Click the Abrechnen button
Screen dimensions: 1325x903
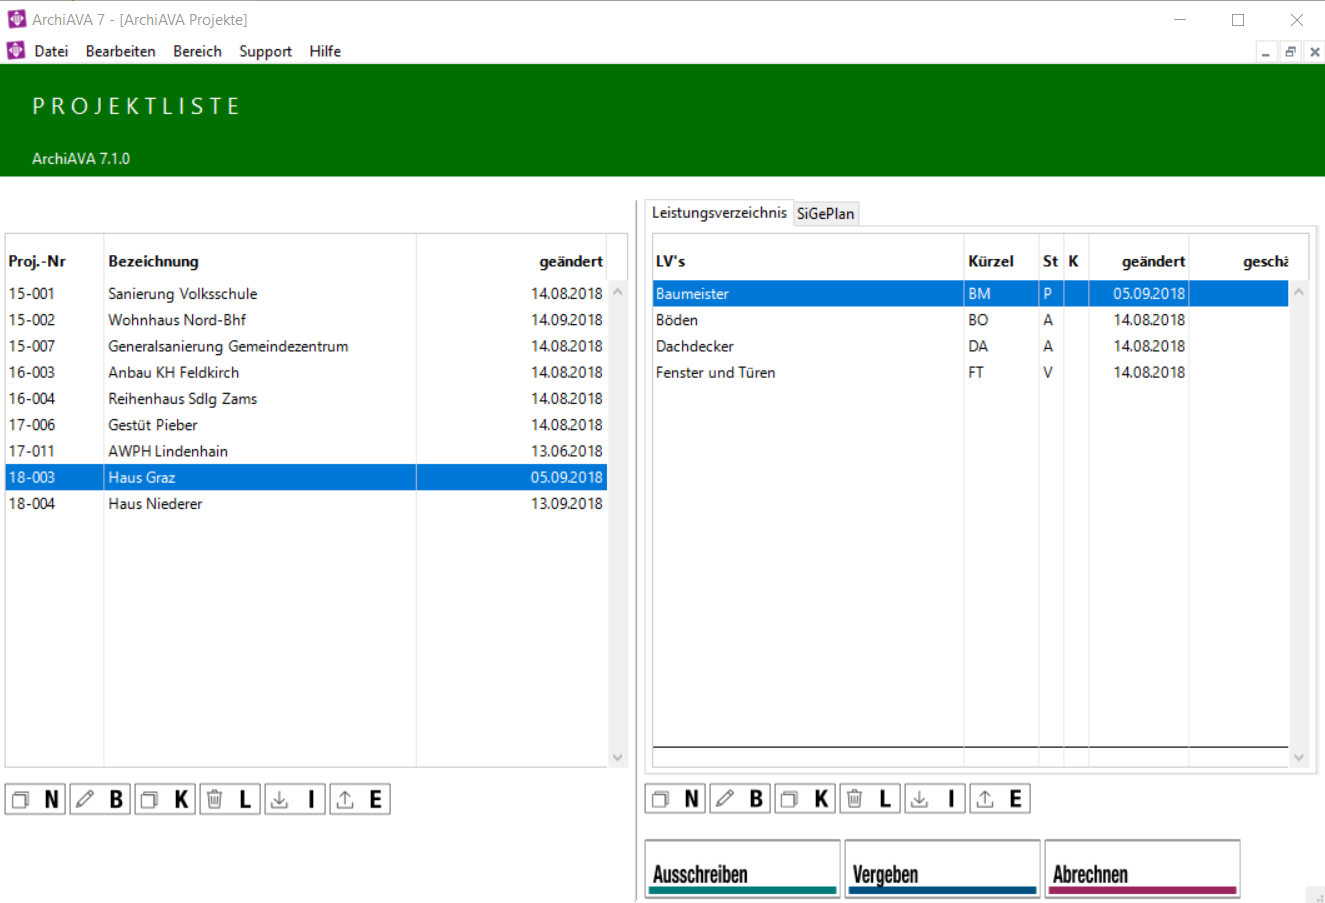[x=1142, y=869]
